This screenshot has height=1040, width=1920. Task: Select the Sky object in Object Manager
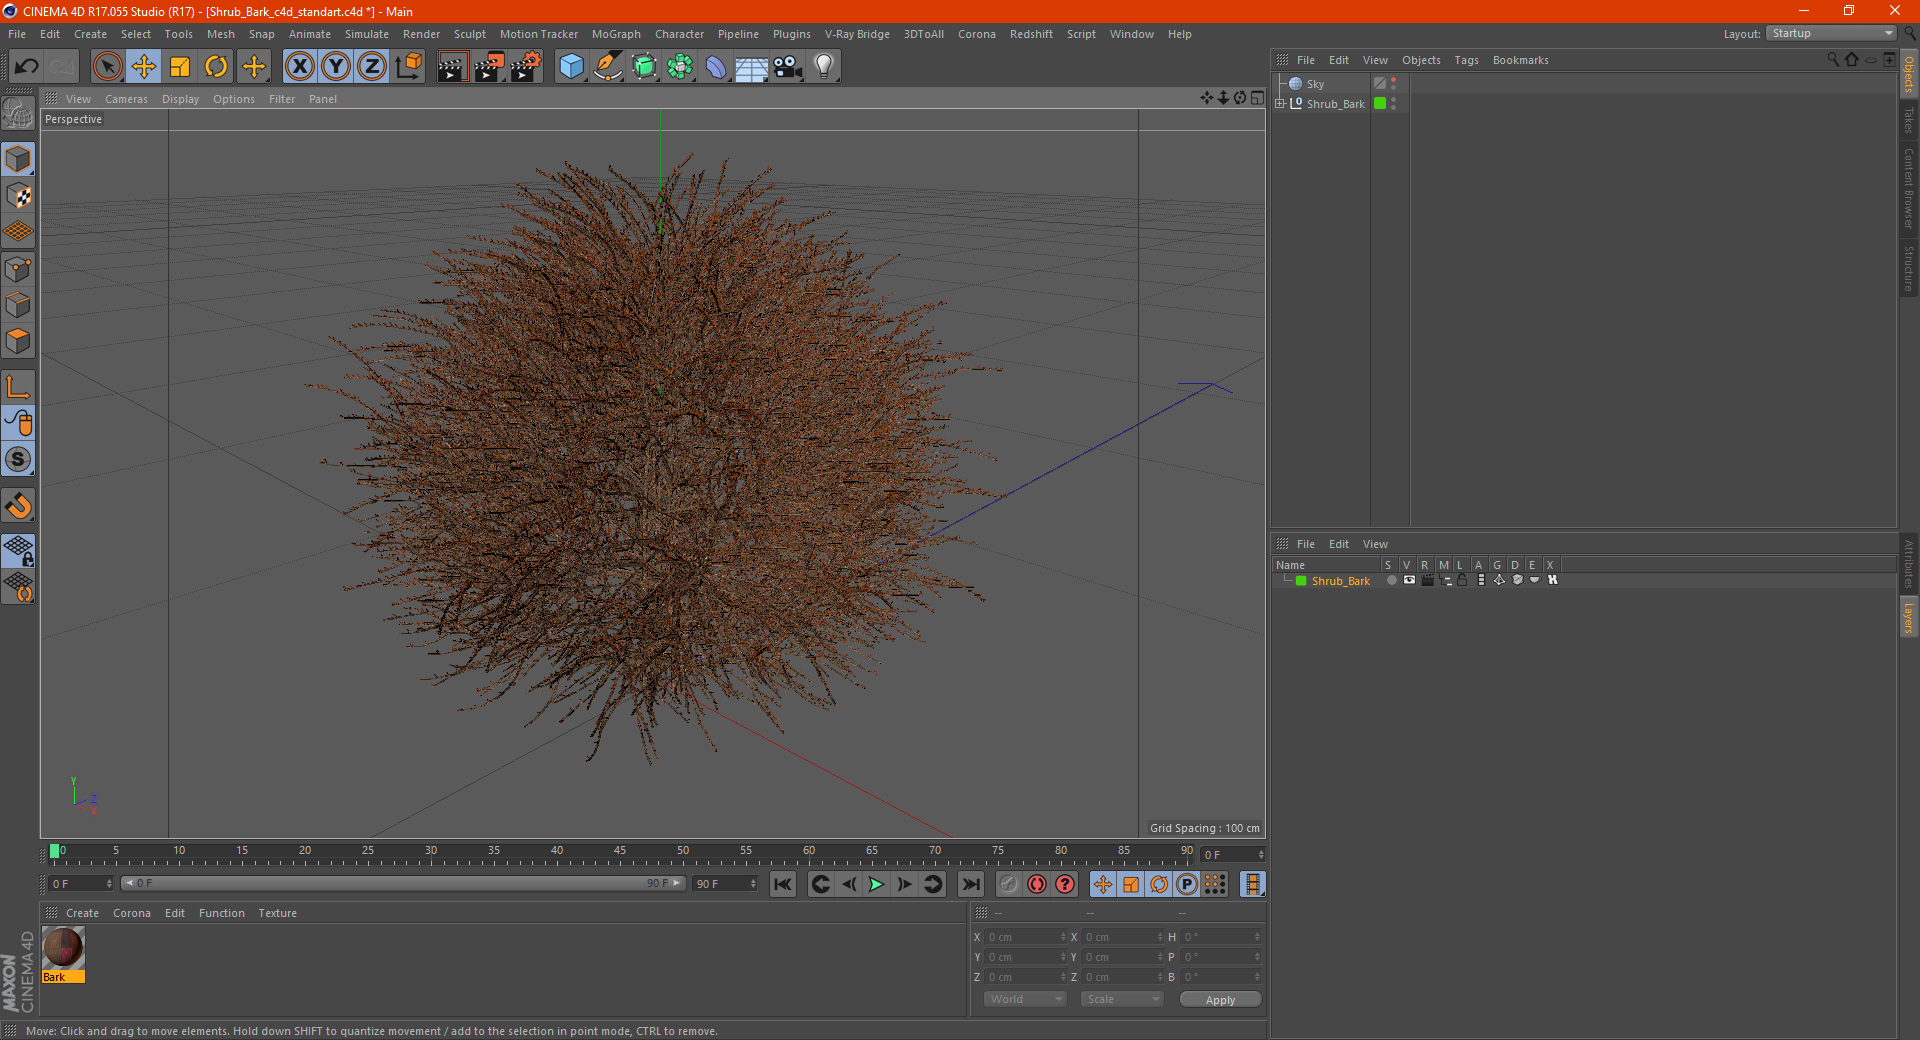(x=1315, y=84)
